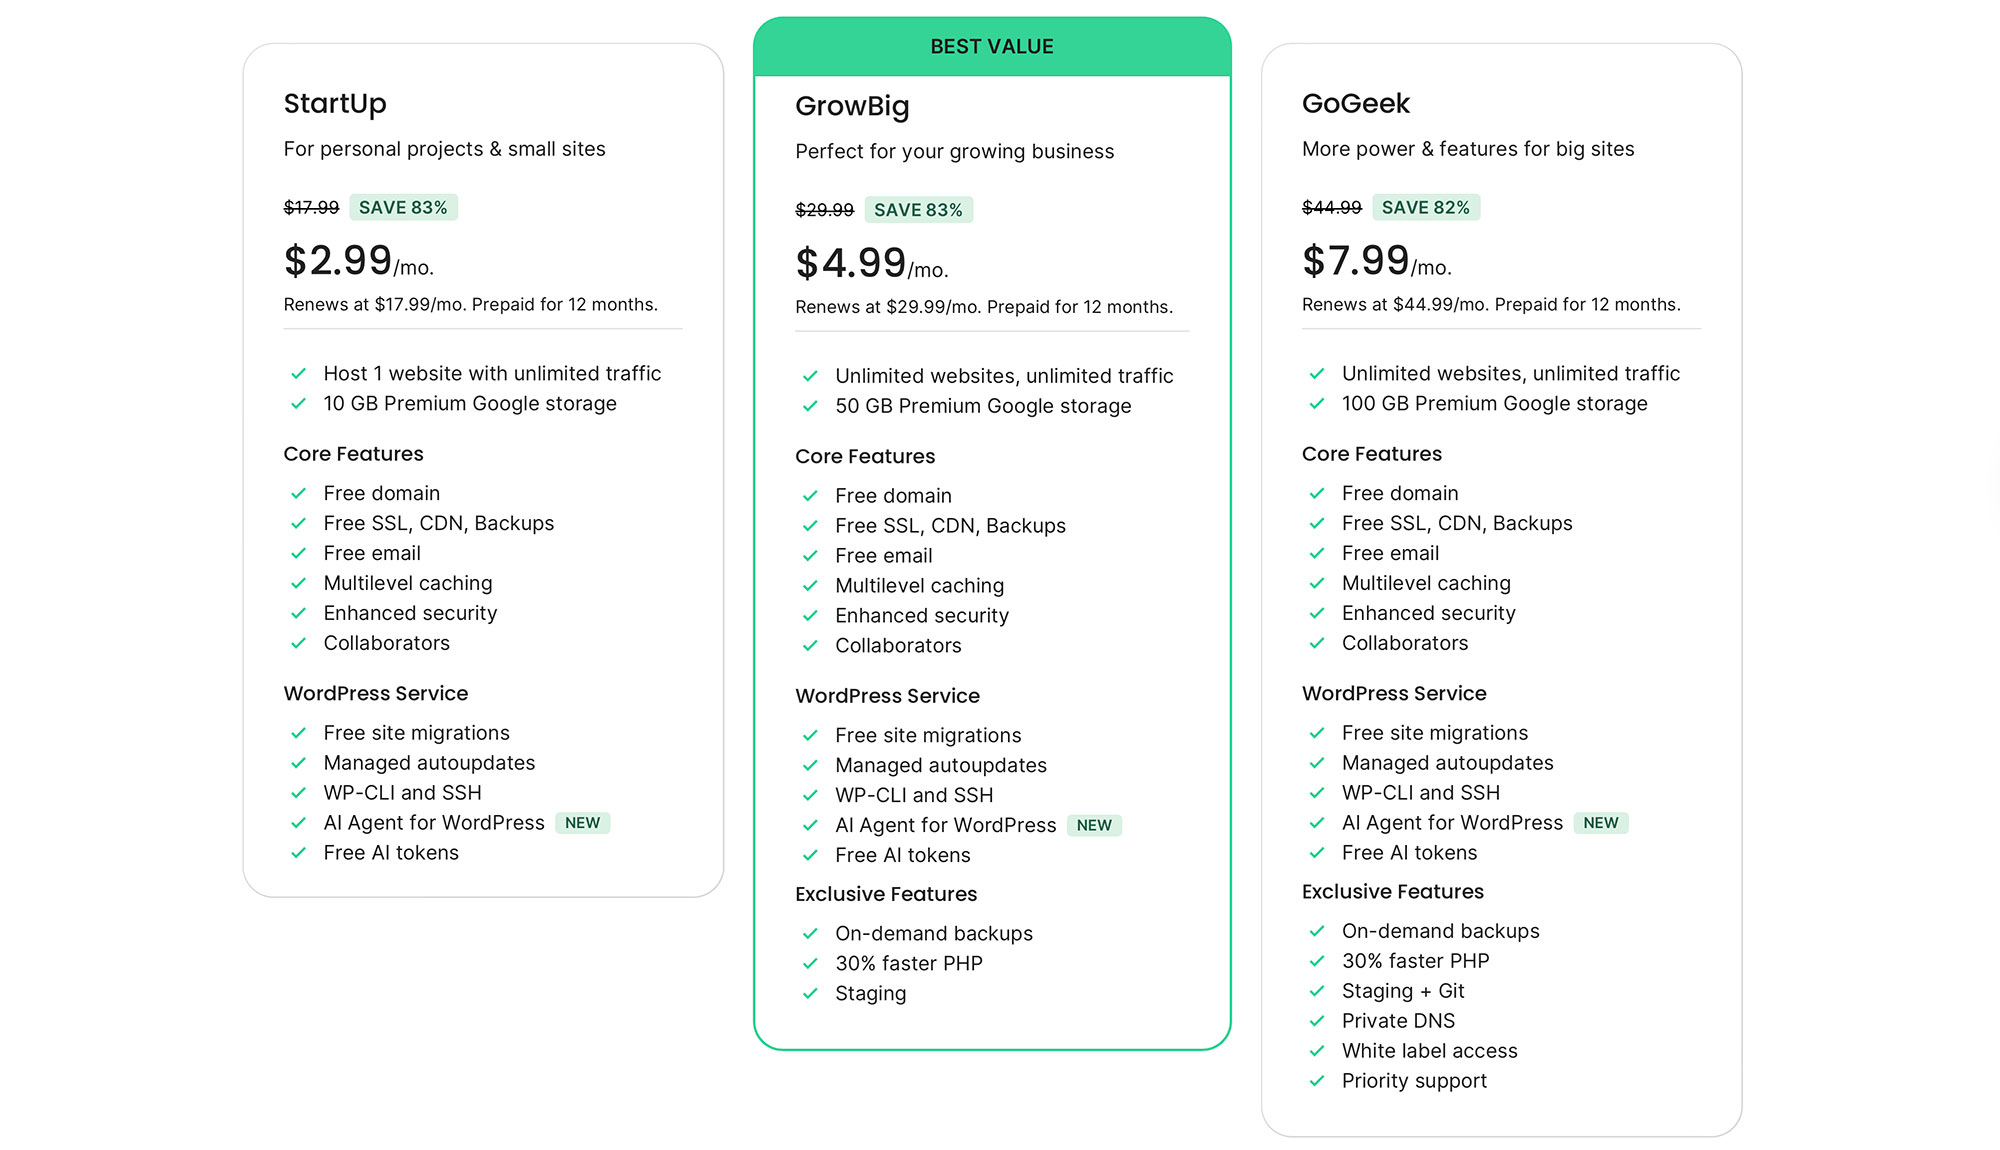
Task: Click the NEW badge in StartUp plan
Action: pyautogui.click(x=582, y=823)
